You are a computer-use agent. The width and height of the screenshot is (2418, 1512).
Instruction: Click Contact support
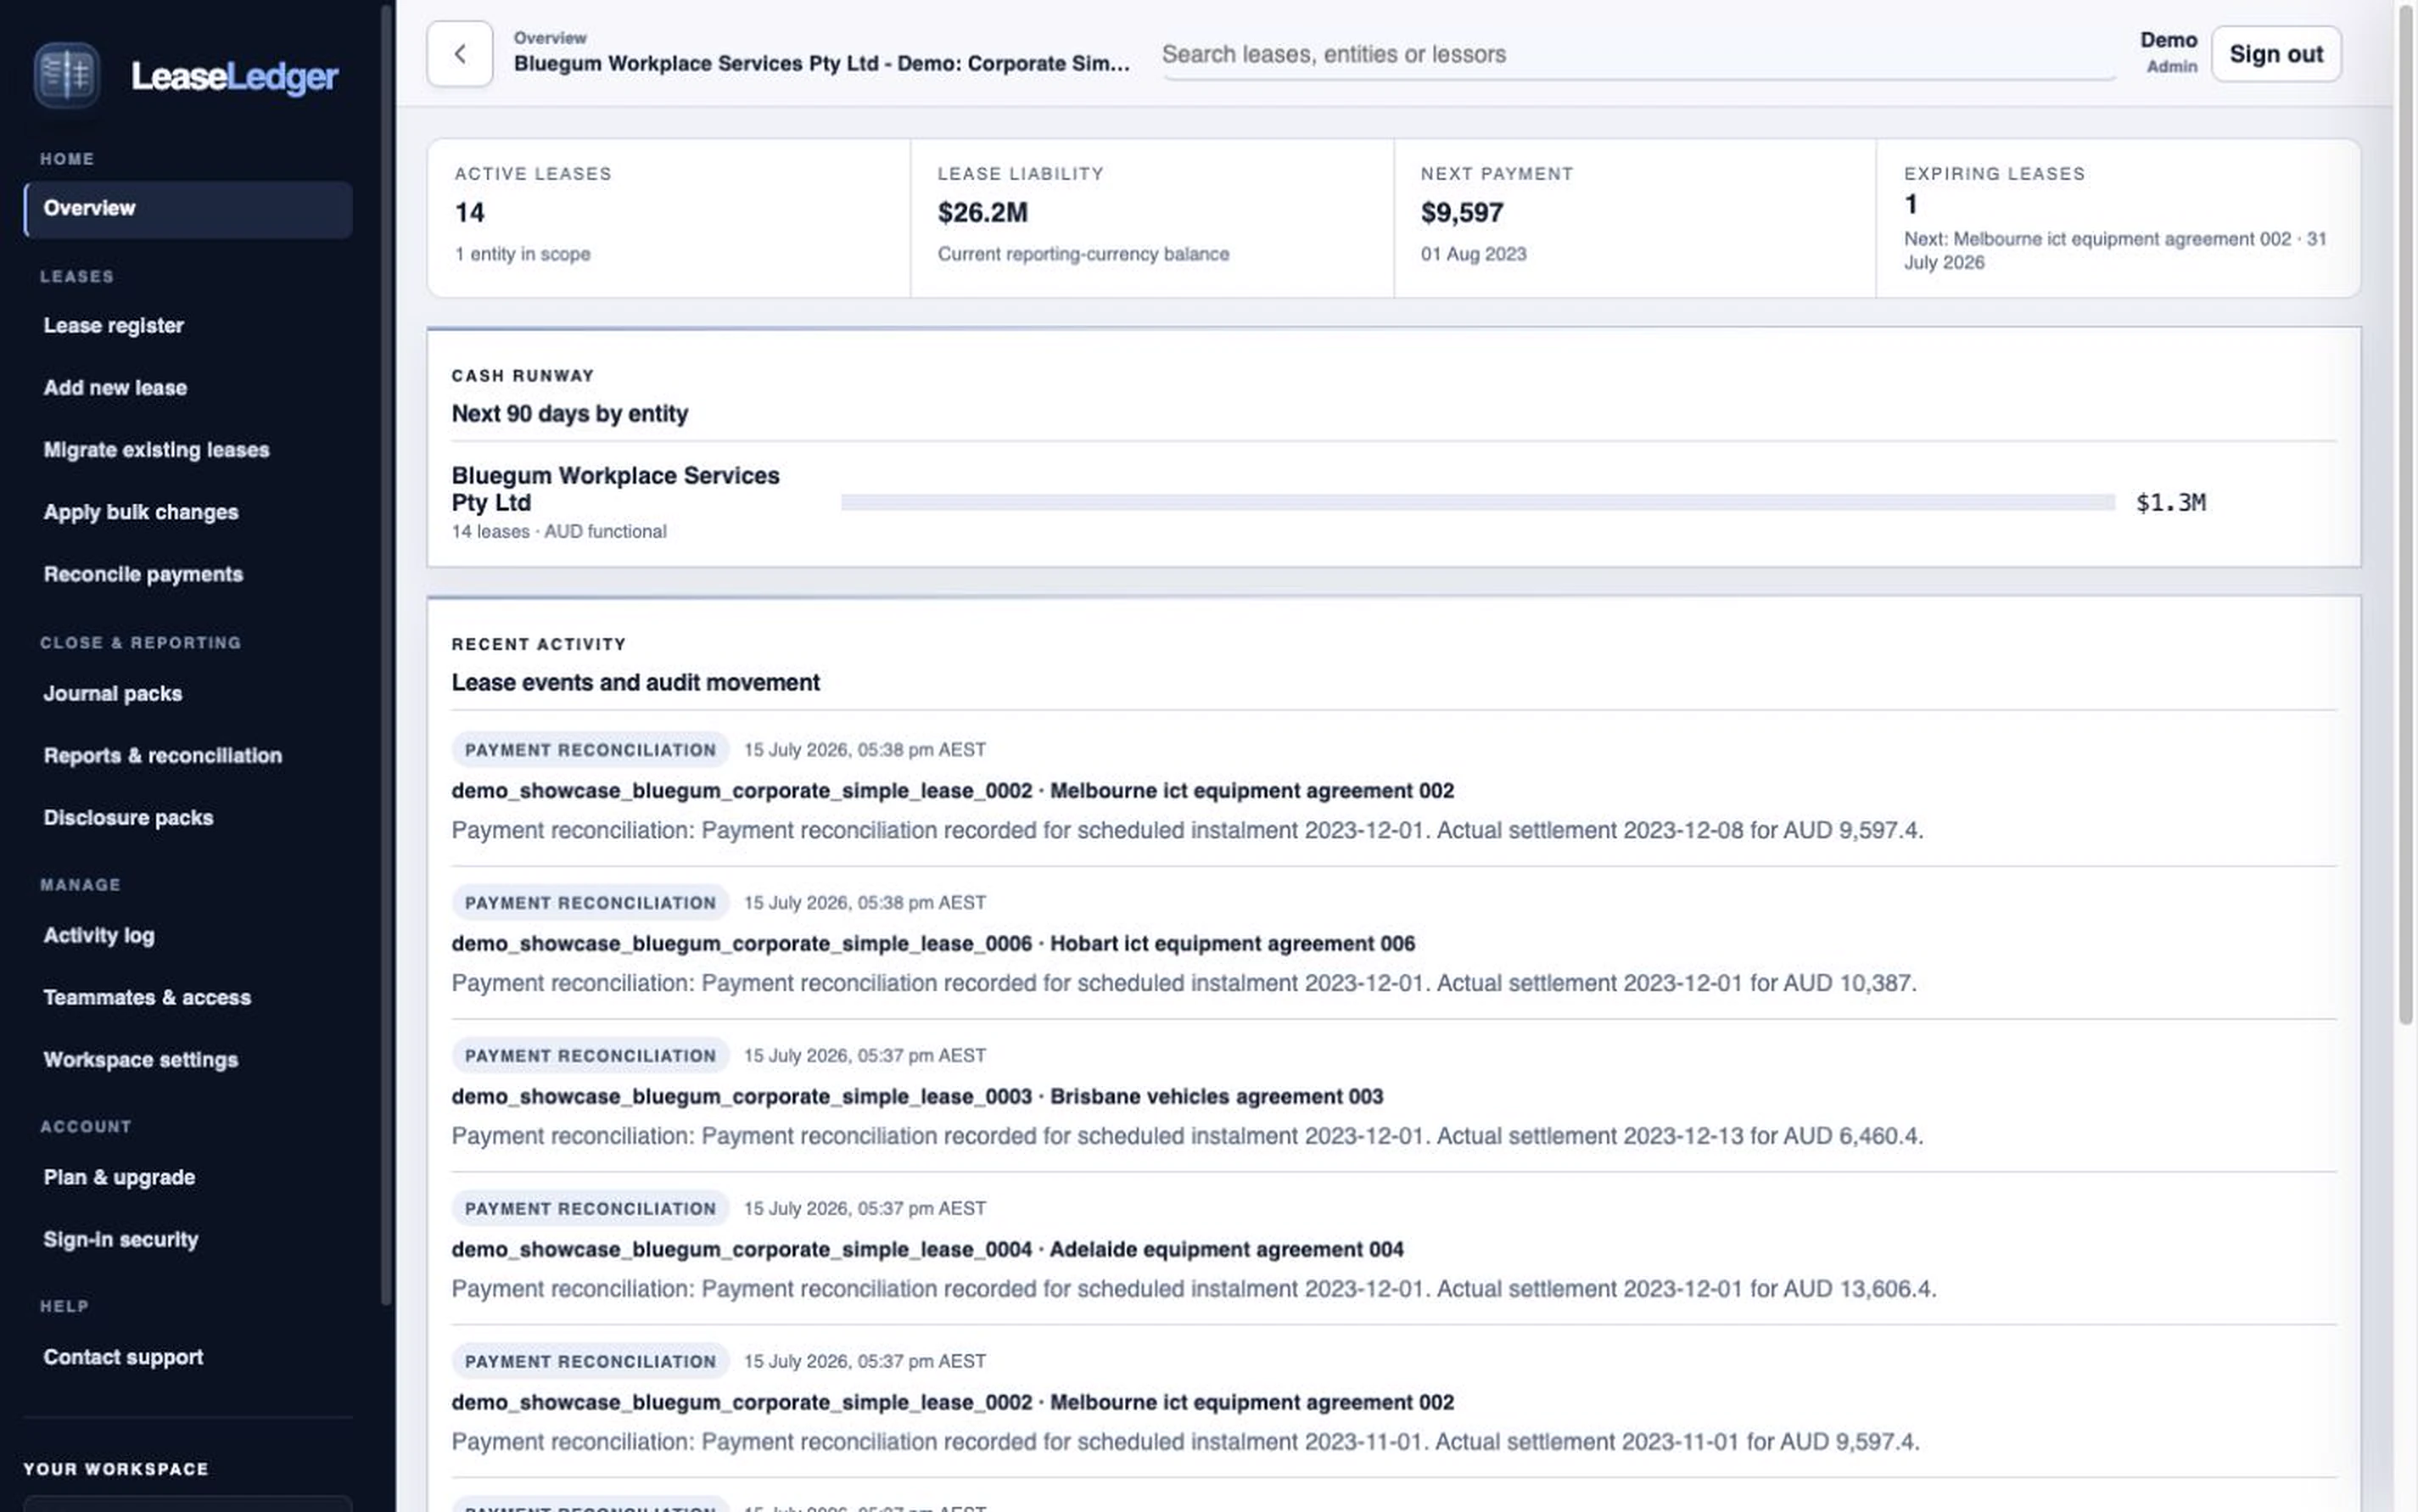[x=123, y=1357]
